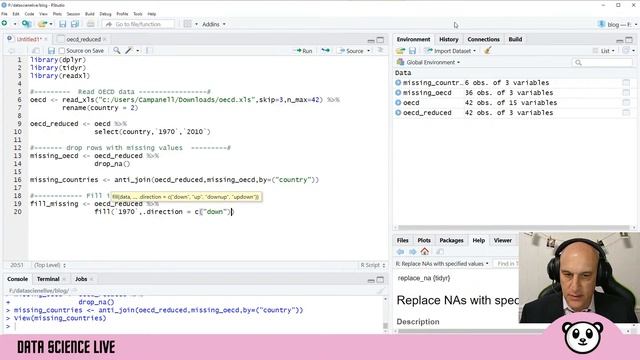This screenshot has height=360, width=640.
Task: Toggle the Source on Save checkbox
Action: (x=62, y=51)
